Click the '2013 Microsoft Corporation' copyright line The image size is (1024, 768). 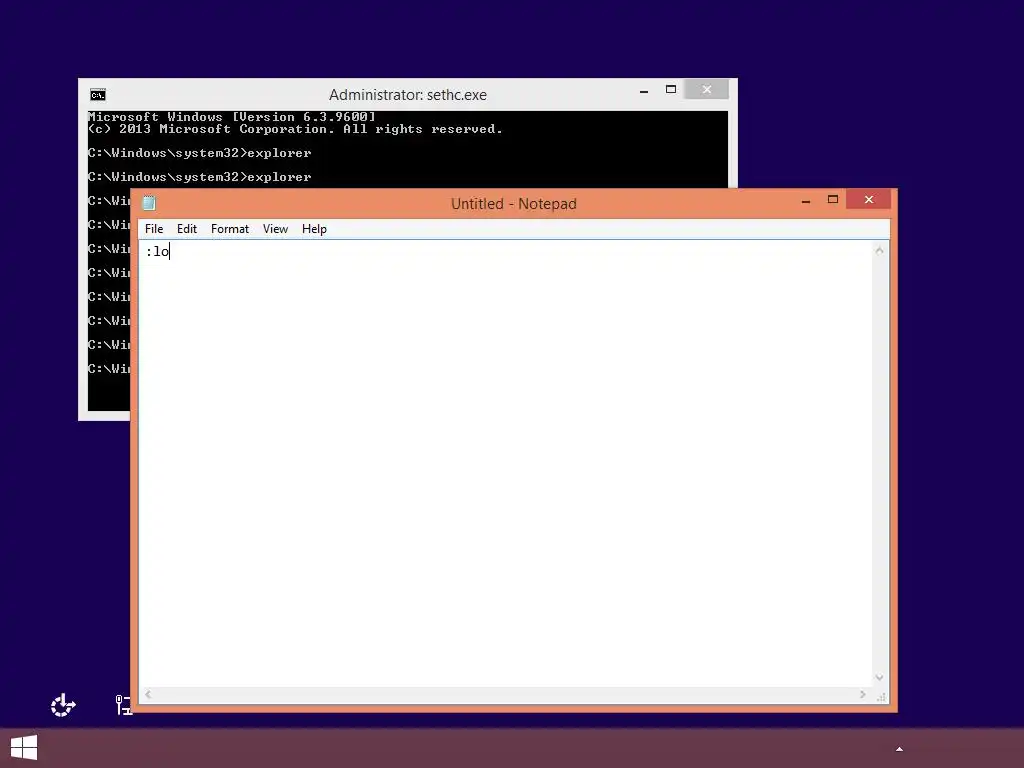coord(295,129)
